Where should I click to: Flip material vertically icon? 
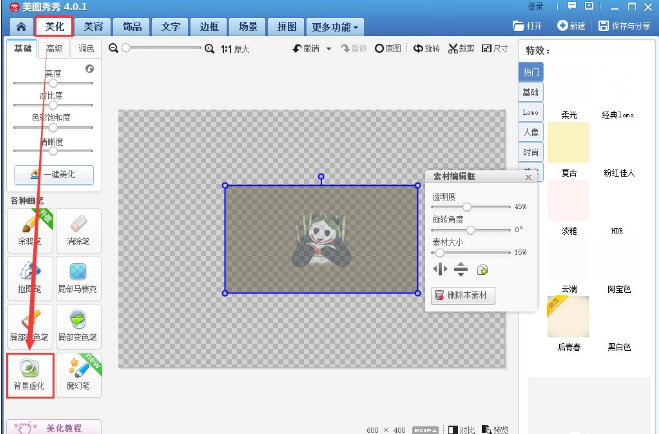tap(461, 269)
